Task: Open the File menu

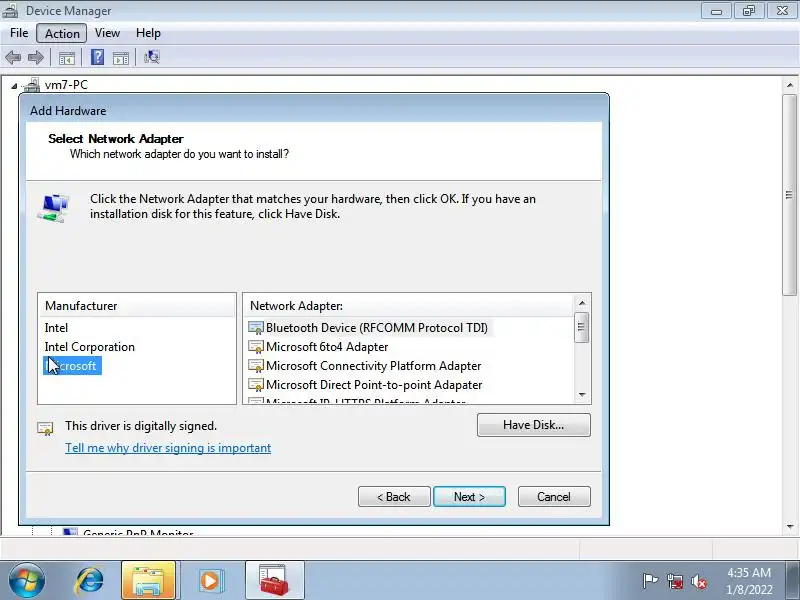Action: point(19,33)
